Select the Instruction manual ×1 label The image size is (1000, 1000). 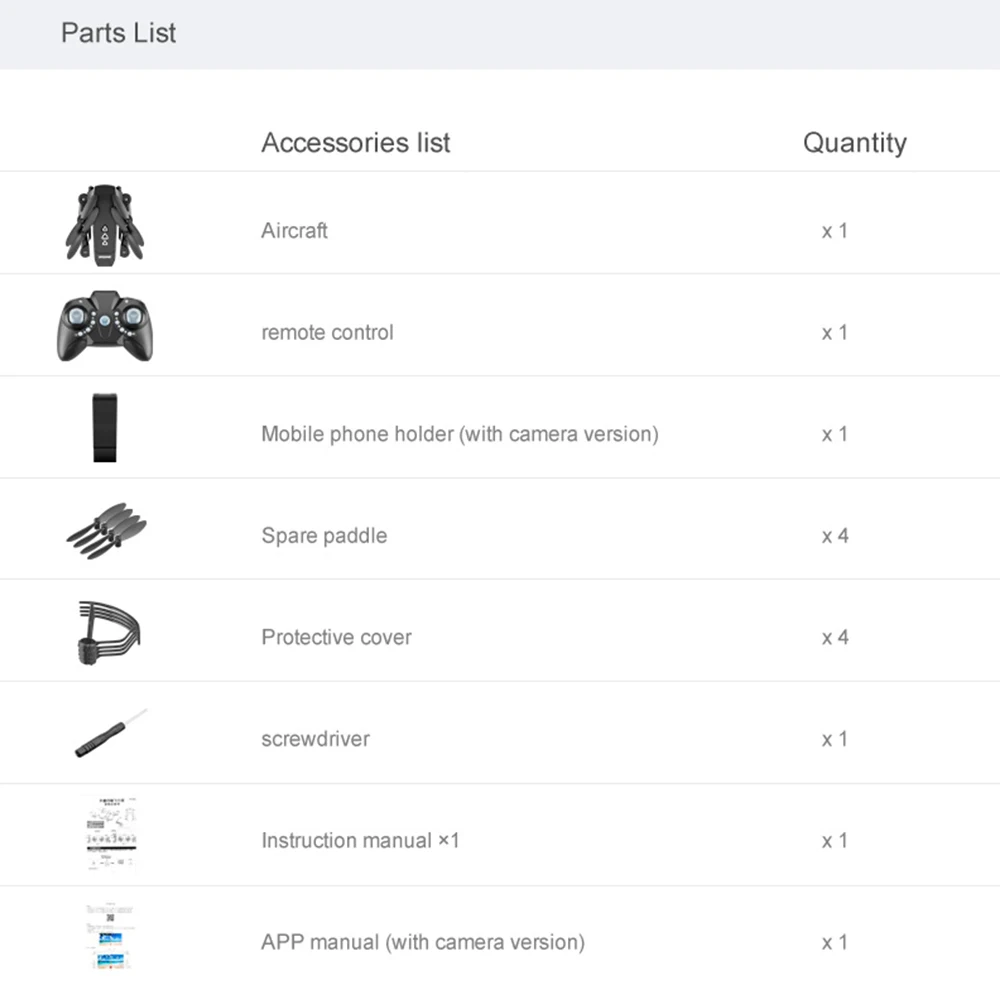(x=360, y=840)
